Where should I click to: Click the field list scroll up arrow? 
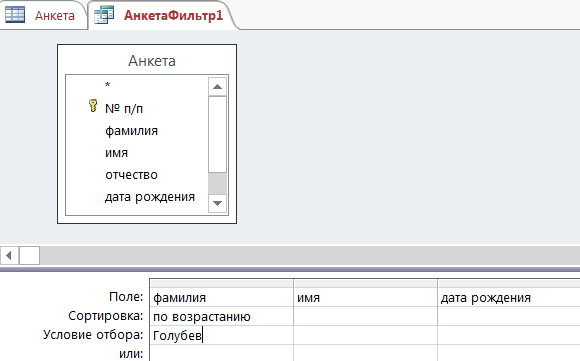coord(218,87)
